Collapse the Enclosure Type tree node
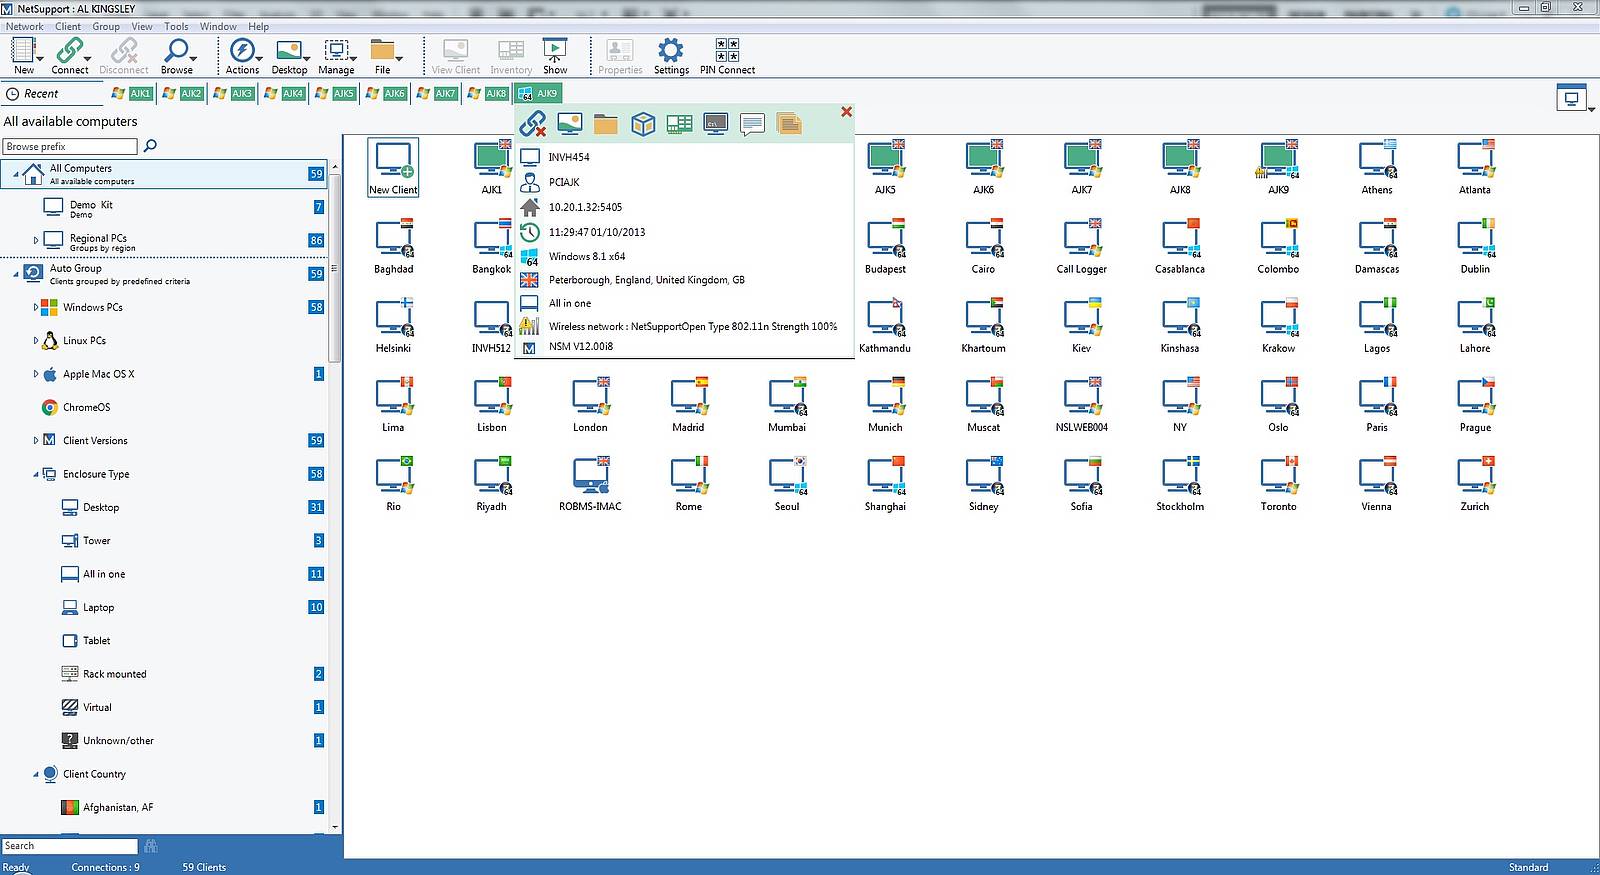 [36, 475]
